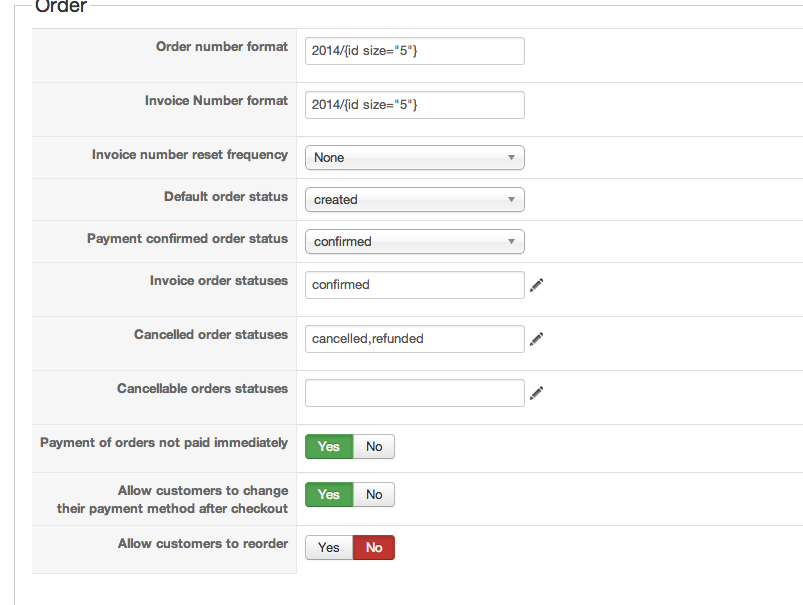Focus the Invoice Number format field
803x605 pixels.
pos(414,105)
